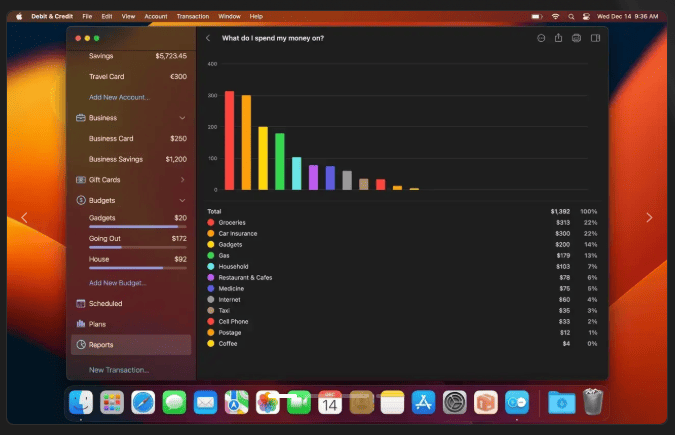Click Add New Budget link

(x=117, y=283)
